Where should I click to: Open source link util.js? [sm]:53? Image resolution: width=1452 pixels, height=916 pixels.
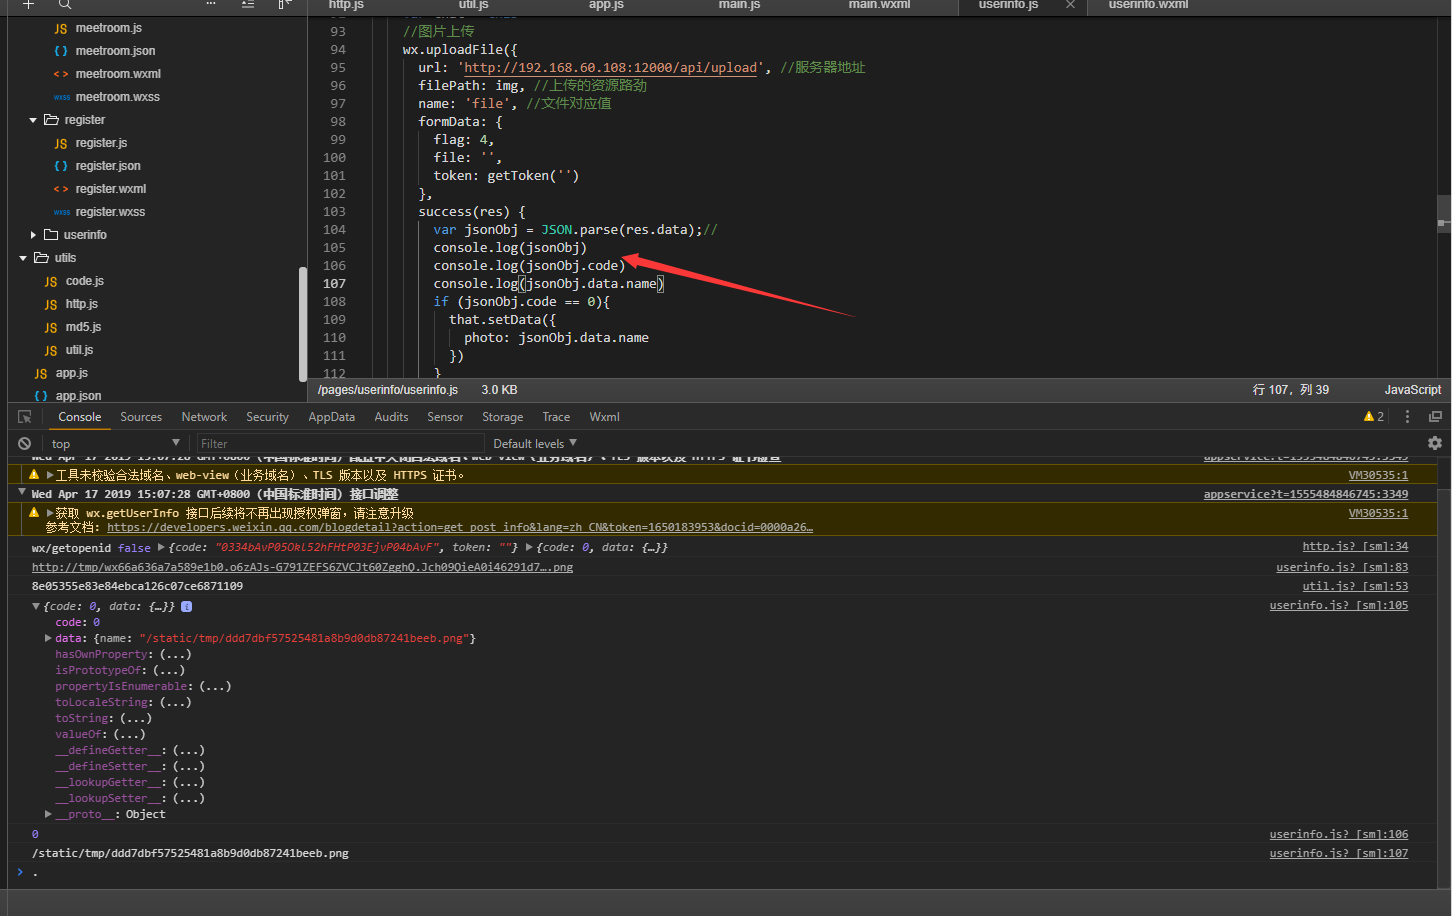coord(1355,586)
